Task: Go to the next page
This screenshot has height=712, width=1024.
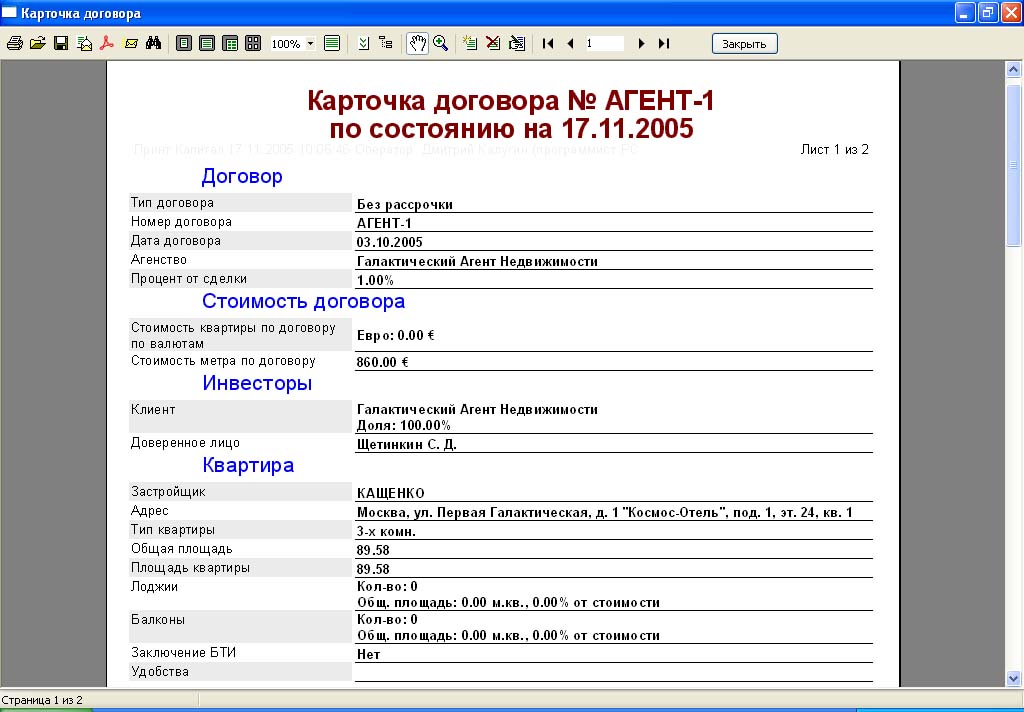Action: tap(641, 44)
